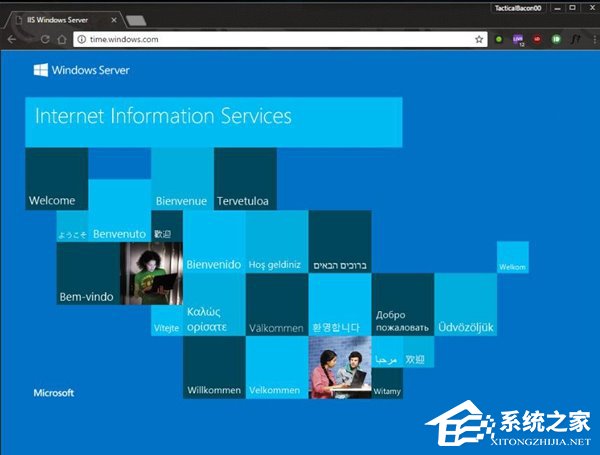Click the Greek Καλώς ορίσατε tile
The height and width of the screenshot is (455, 600).
point(214,305)
